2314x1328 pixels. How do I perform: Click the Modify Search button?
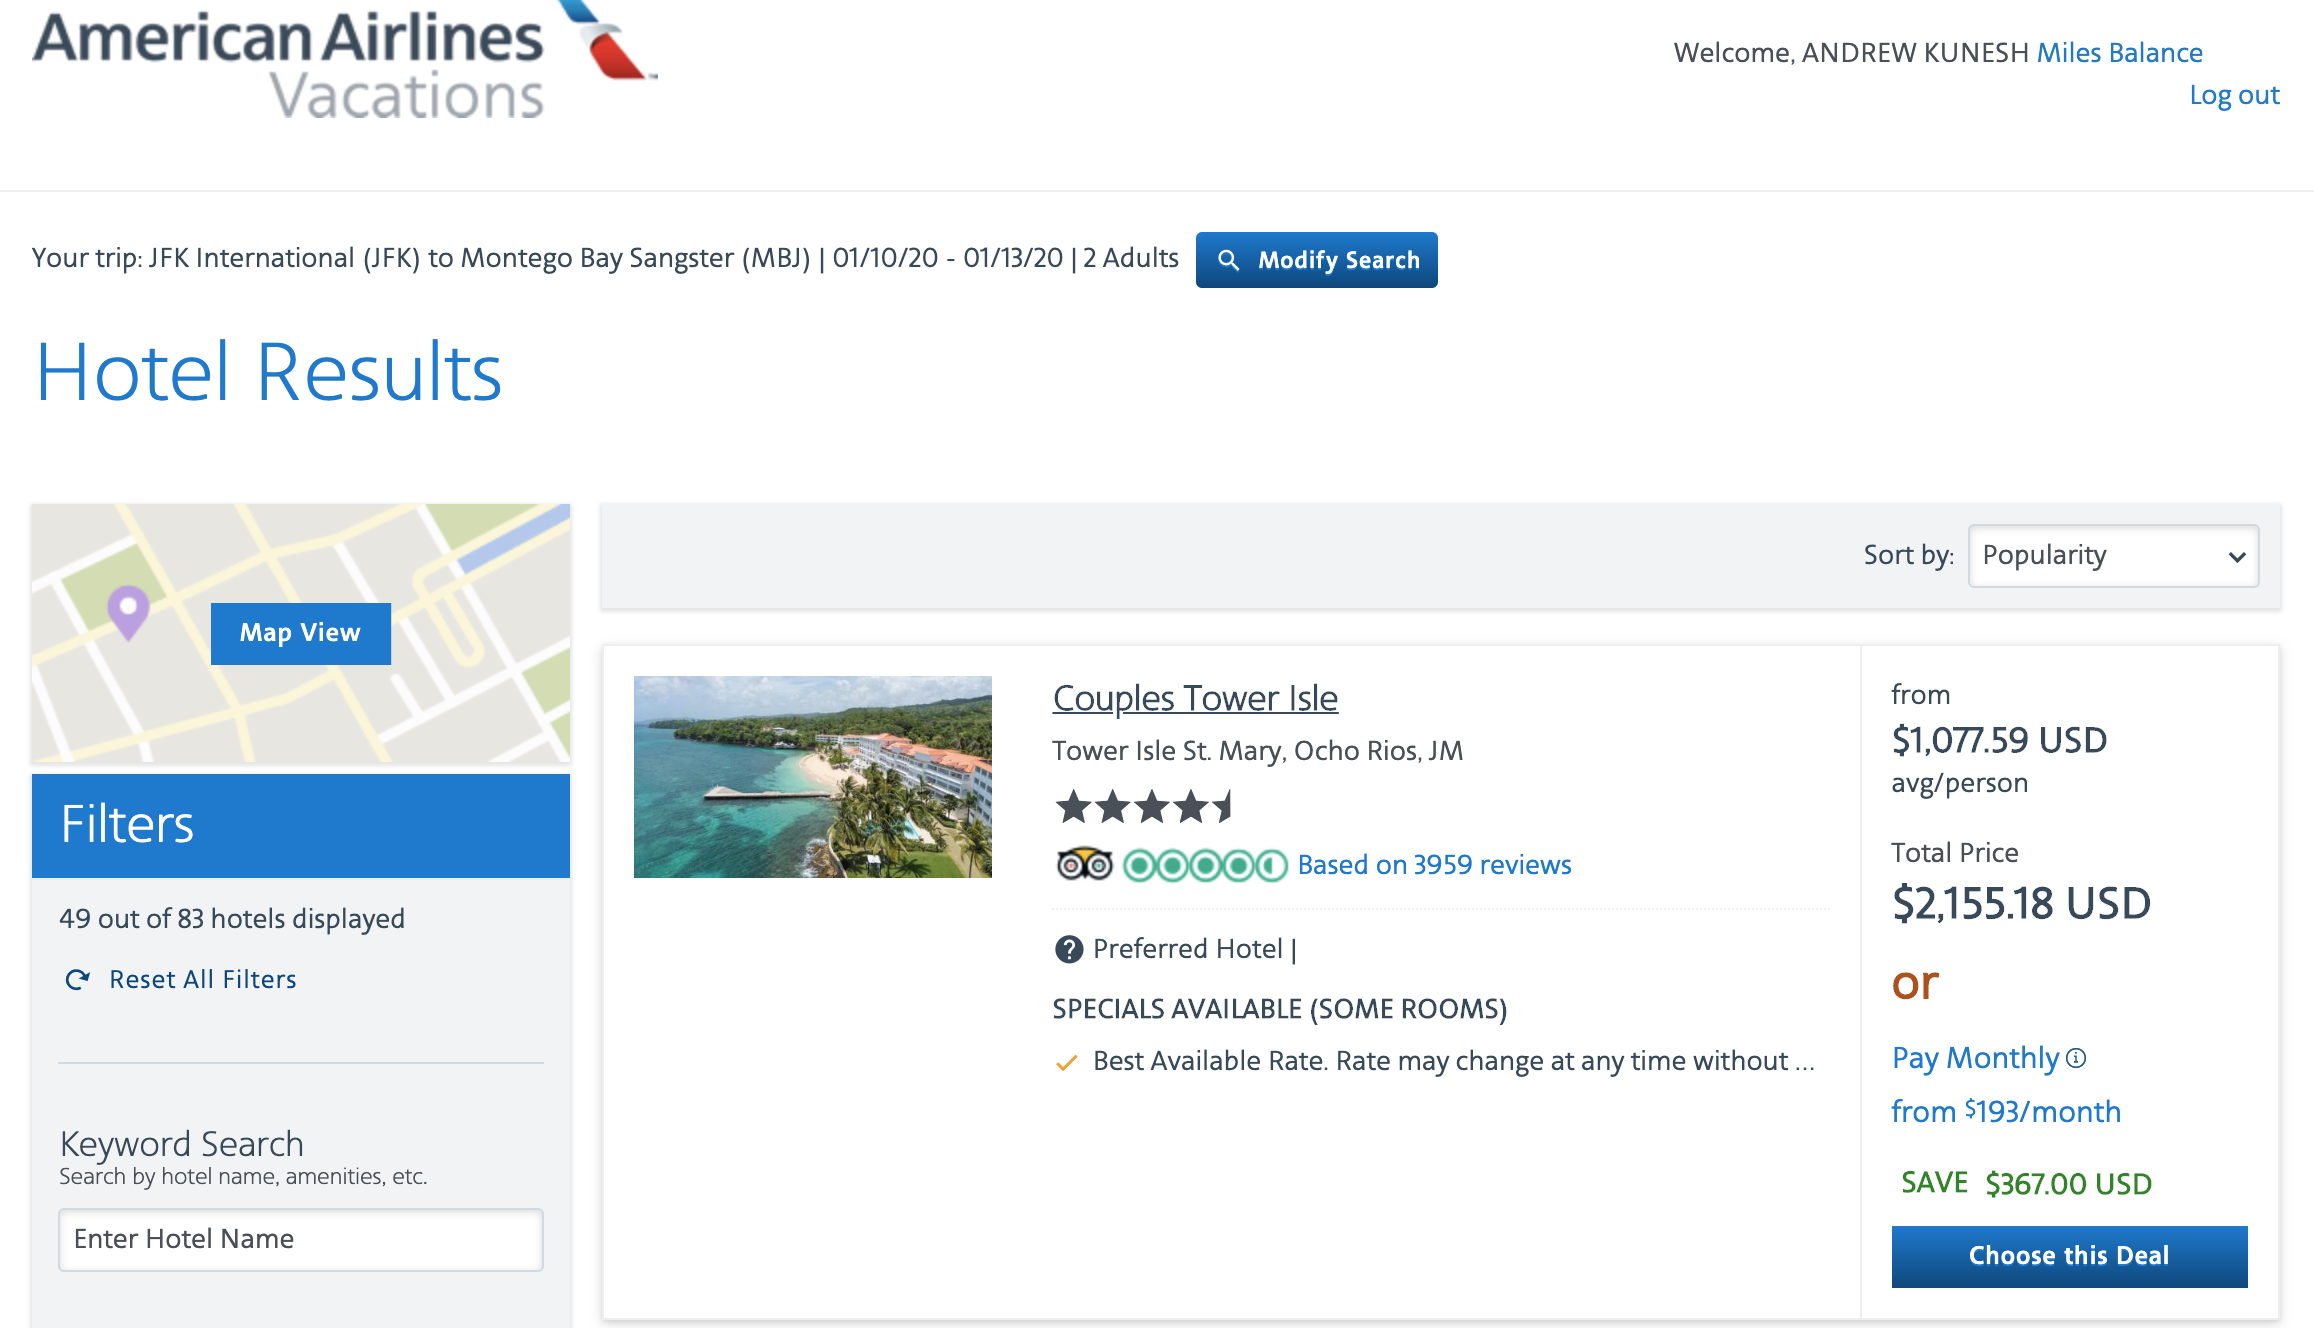click(1317, 260)
